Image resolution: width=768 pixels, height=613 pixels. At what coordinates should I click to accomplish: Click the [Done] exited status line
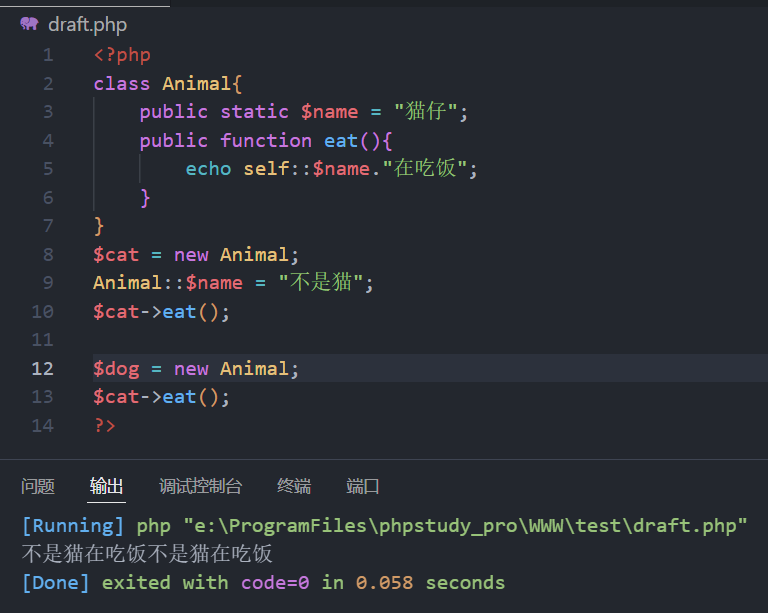tap(263, 582)
